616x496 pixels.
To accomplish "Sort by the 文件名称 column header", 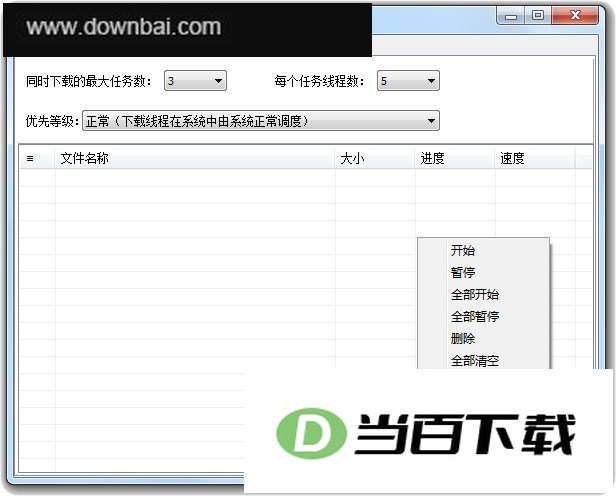I will (195, 158).
